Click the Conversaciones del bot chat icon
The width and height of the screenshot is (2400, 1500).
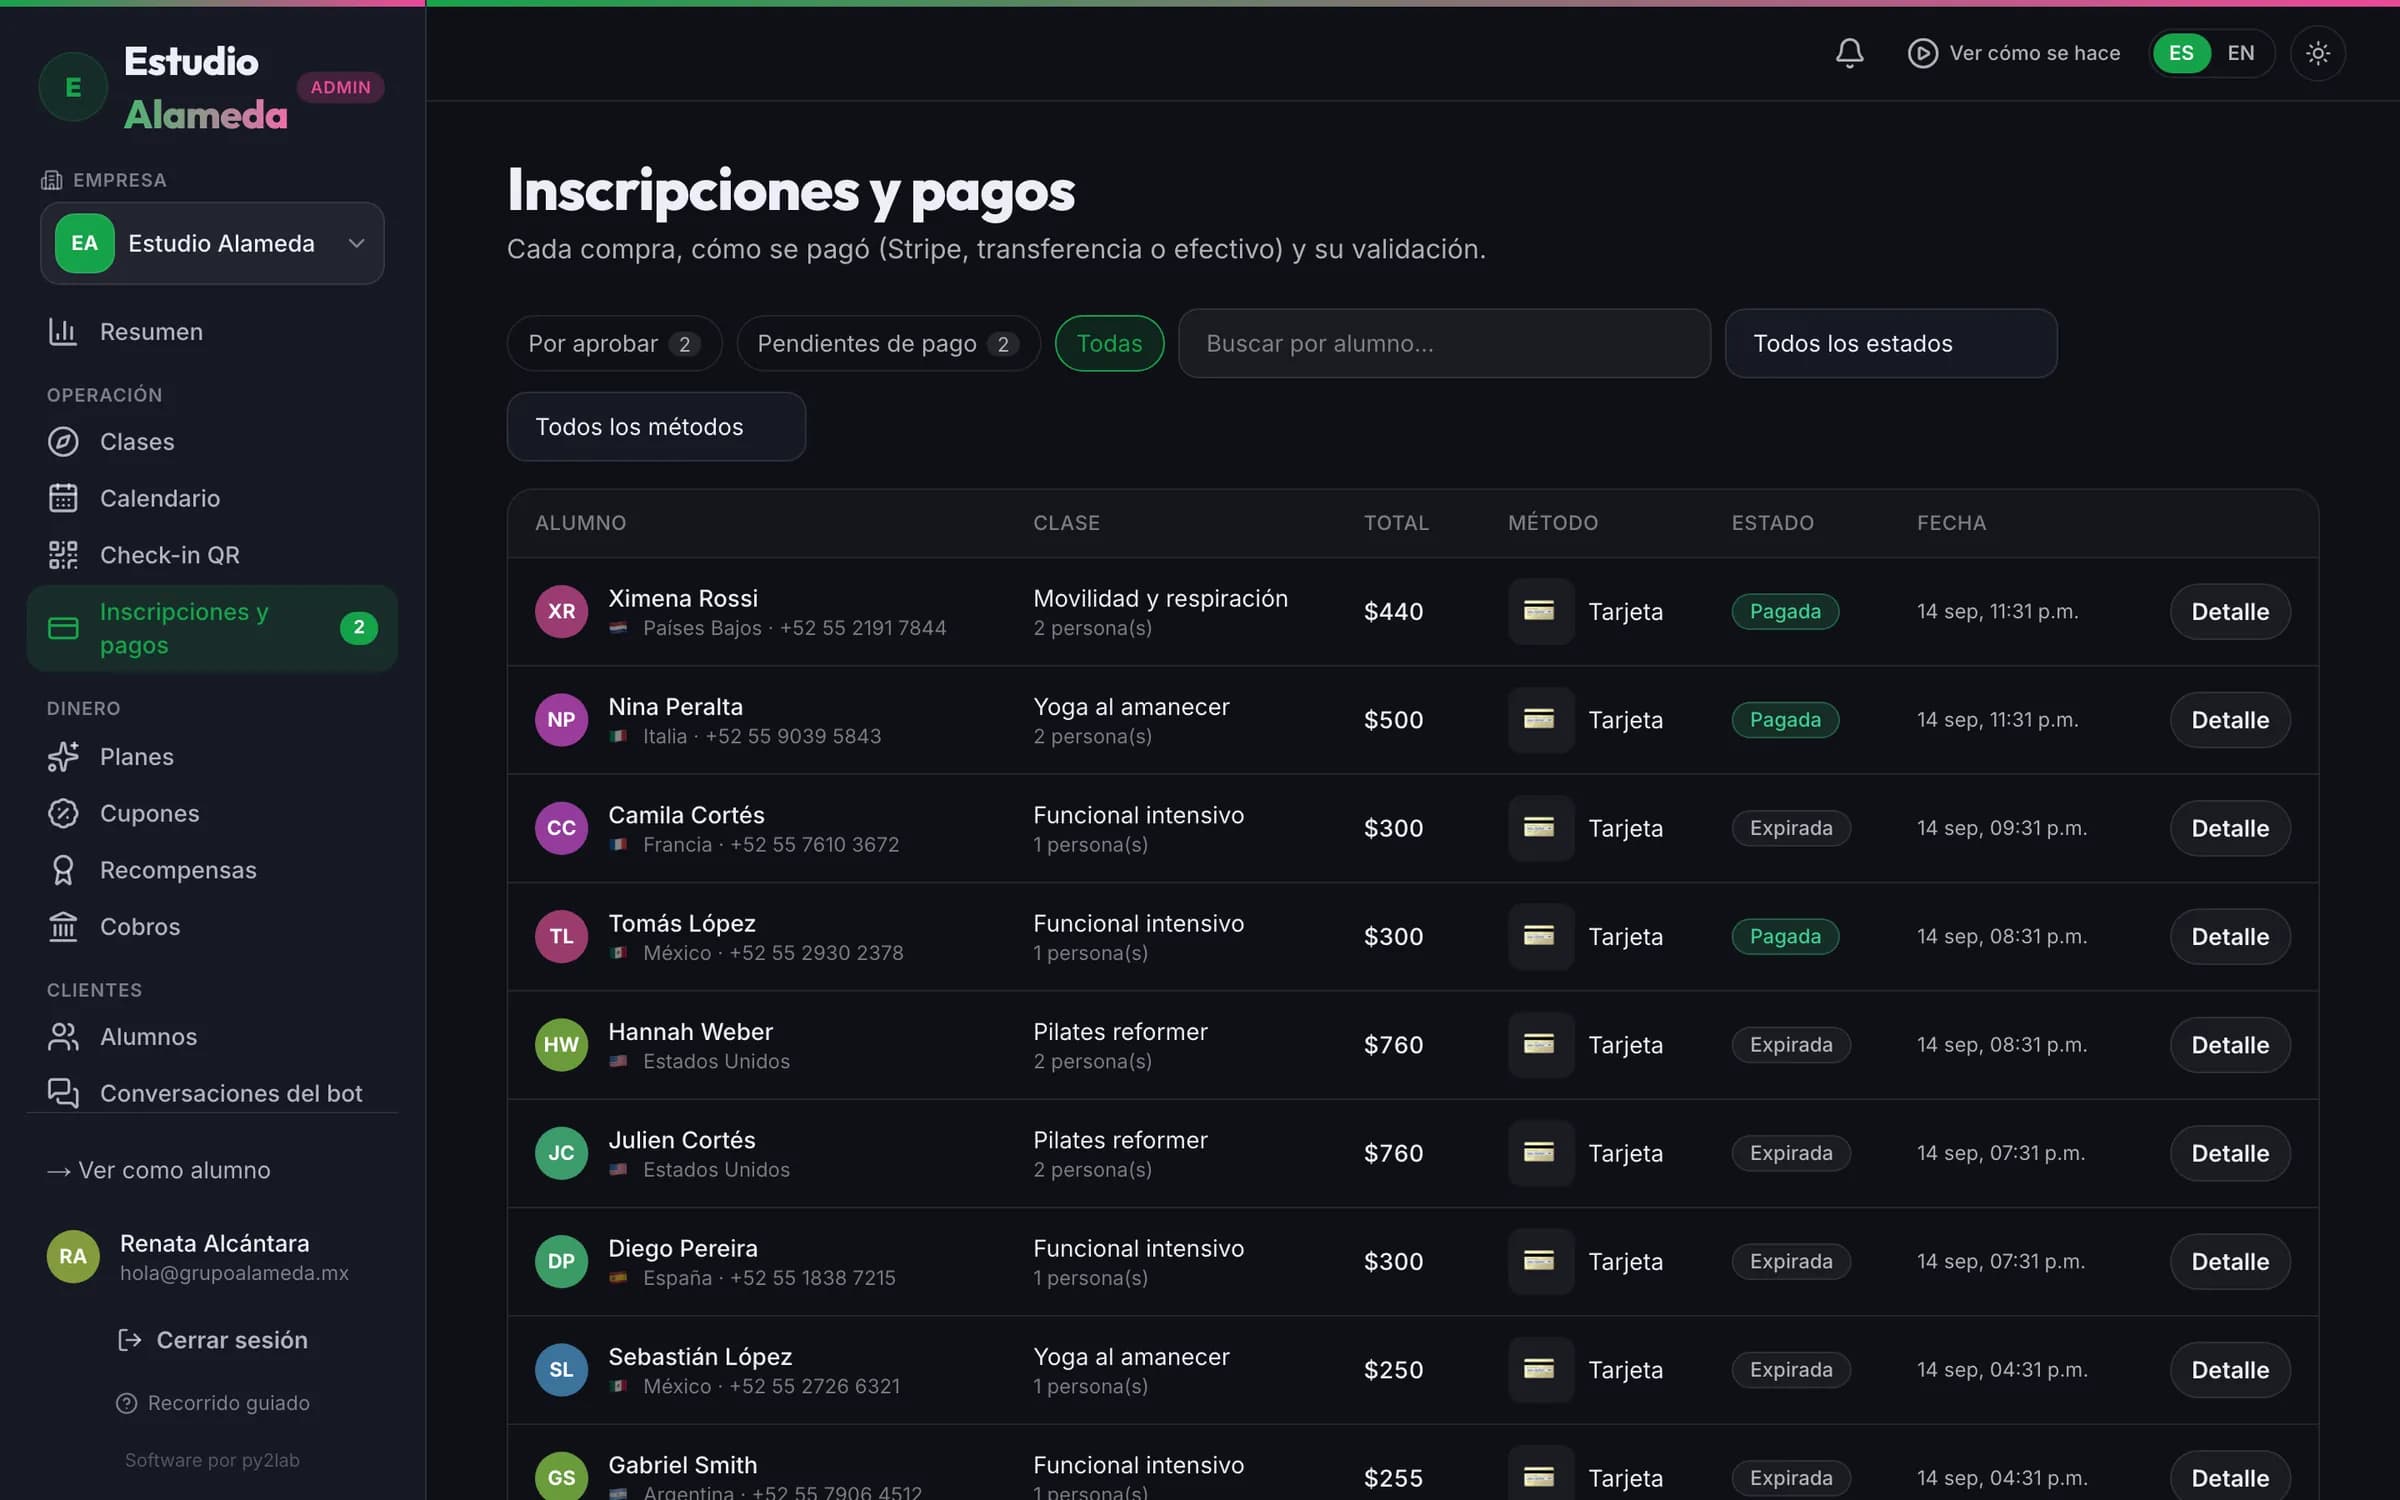63,1093
